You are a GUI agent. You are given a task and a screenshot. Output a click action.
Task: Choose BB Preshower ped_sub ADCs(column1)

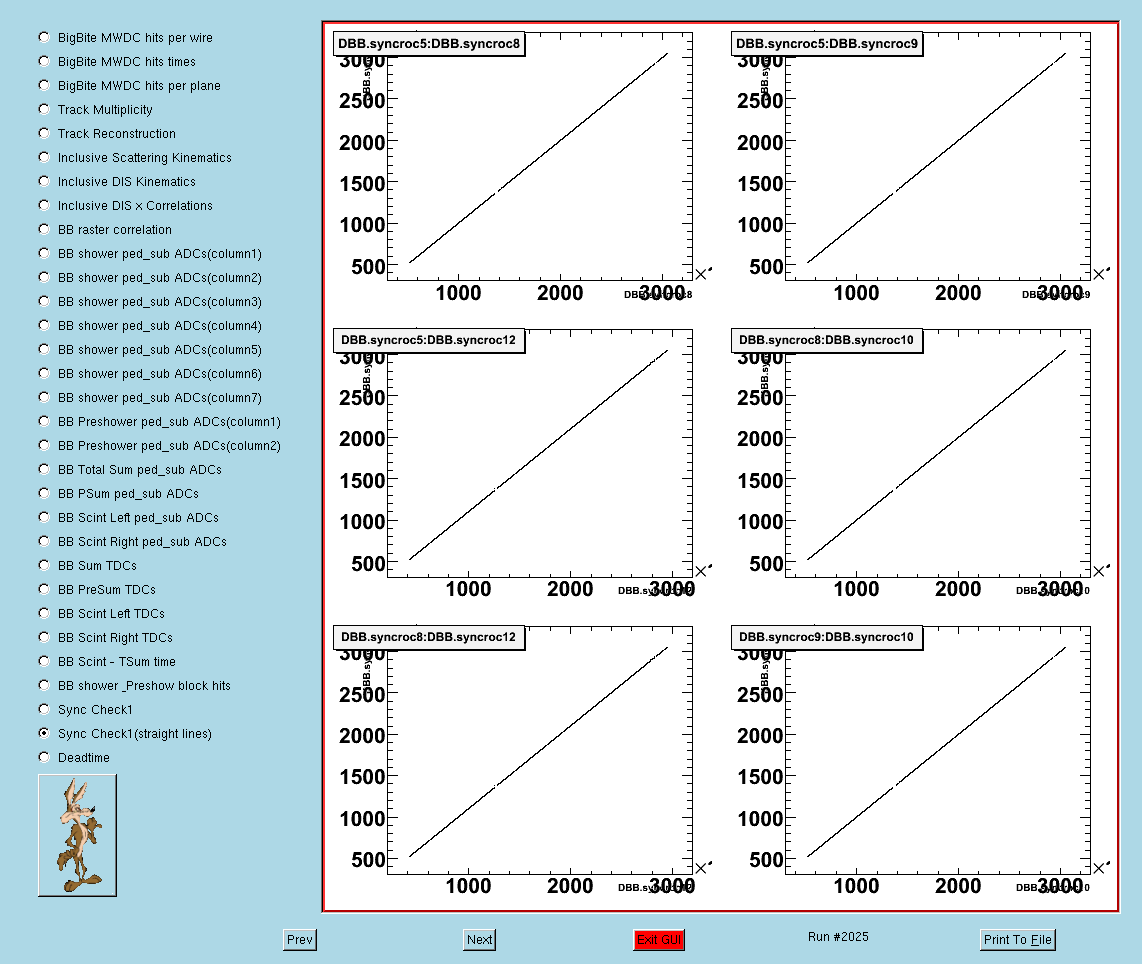[44, 422]
